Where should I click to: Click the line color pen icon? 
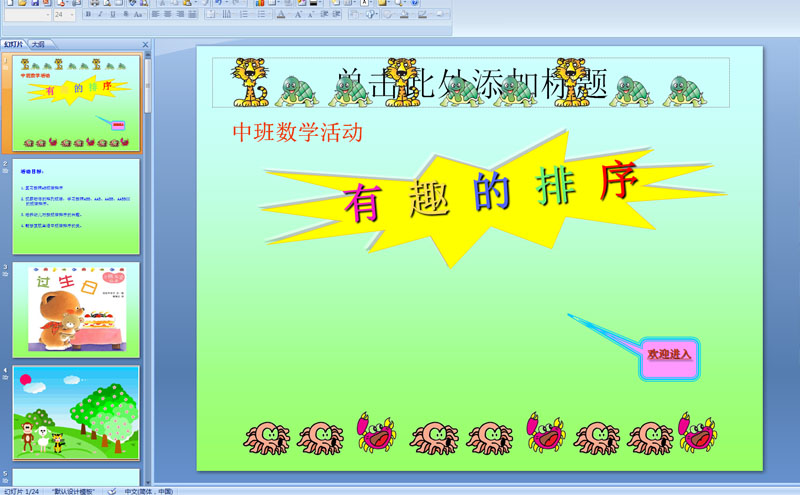[x=422, y=14]
